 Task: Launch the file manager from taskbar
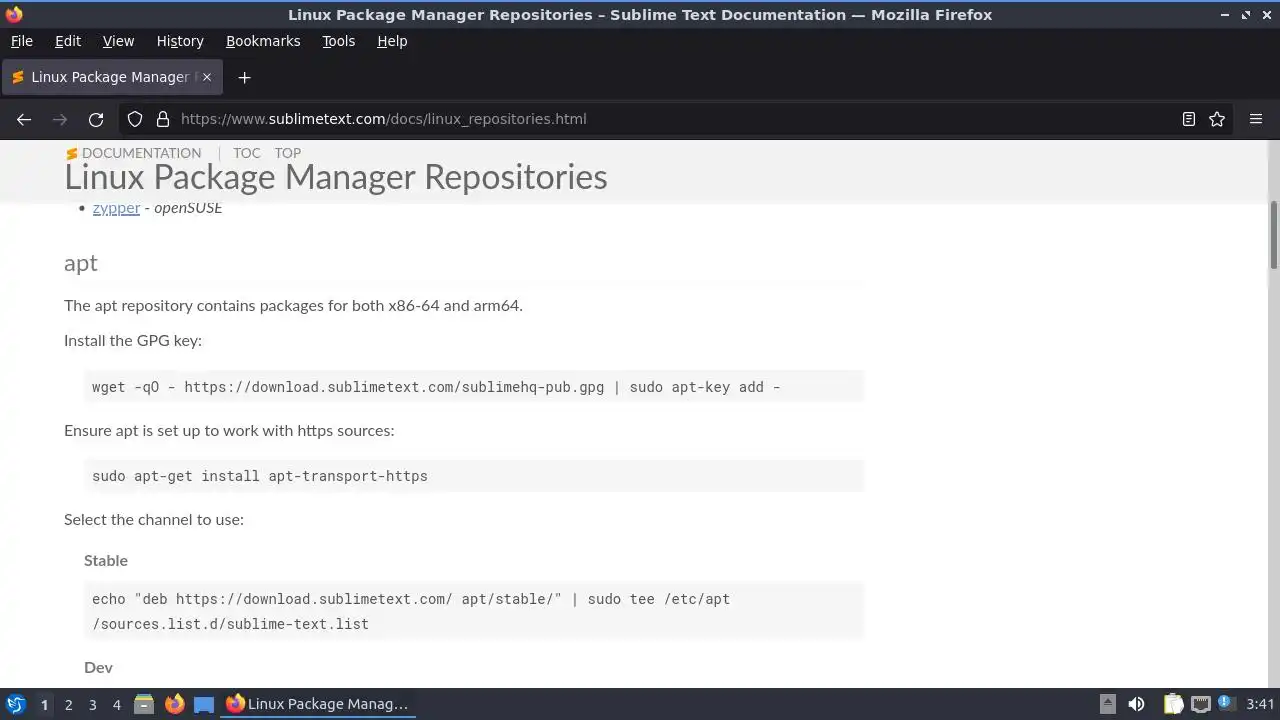pyautogui.click(x=144, y=704)
